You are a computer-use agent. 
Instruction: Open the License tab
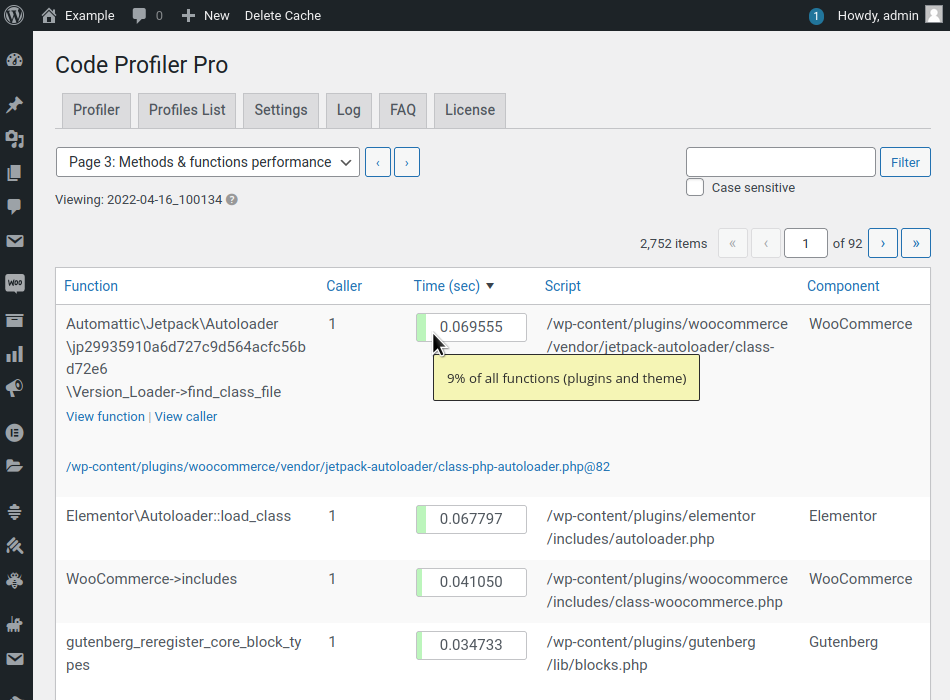[x=470, y=110]
